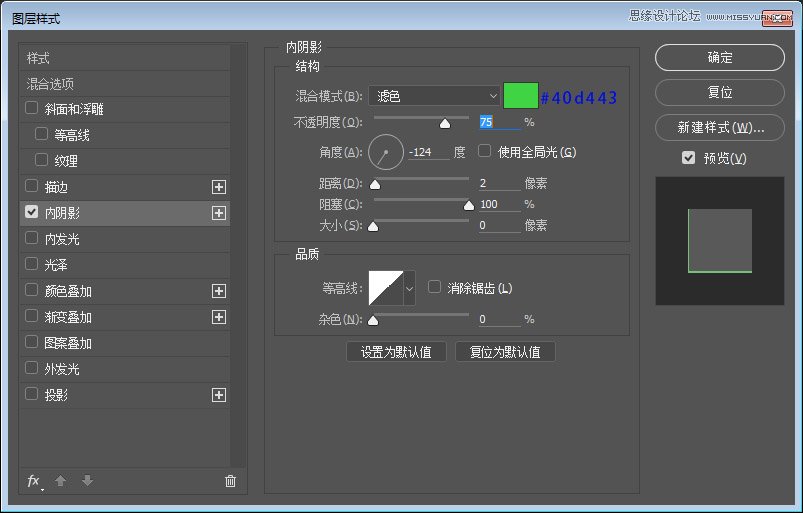Click the 距离 pixel value field
Viewport: 803px width, 513px height.
point(497,184)
